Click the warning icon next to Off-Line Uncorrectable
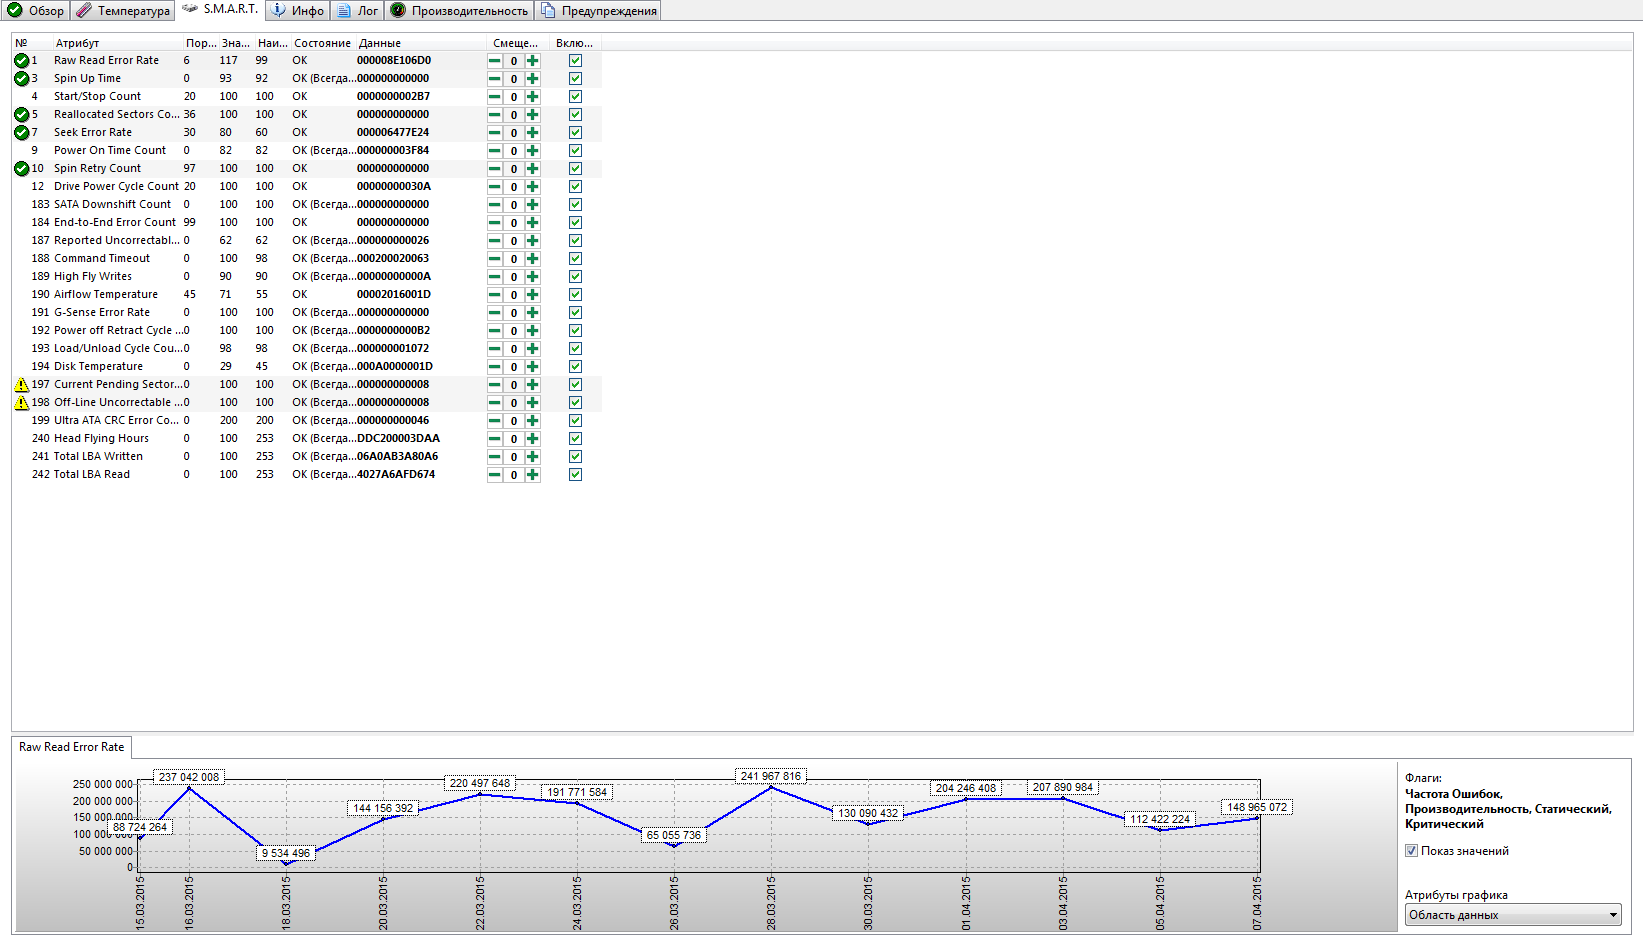The width and height of the screenshot is (1643, 948). click(21, 403)
